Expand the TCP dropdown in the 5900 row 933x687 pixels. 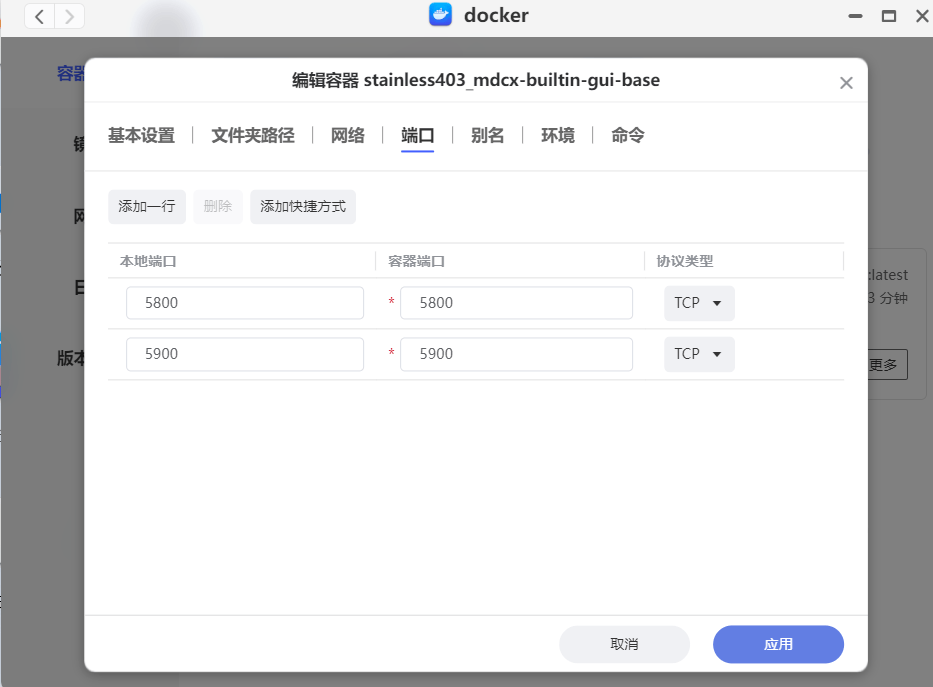coord(699,354)
